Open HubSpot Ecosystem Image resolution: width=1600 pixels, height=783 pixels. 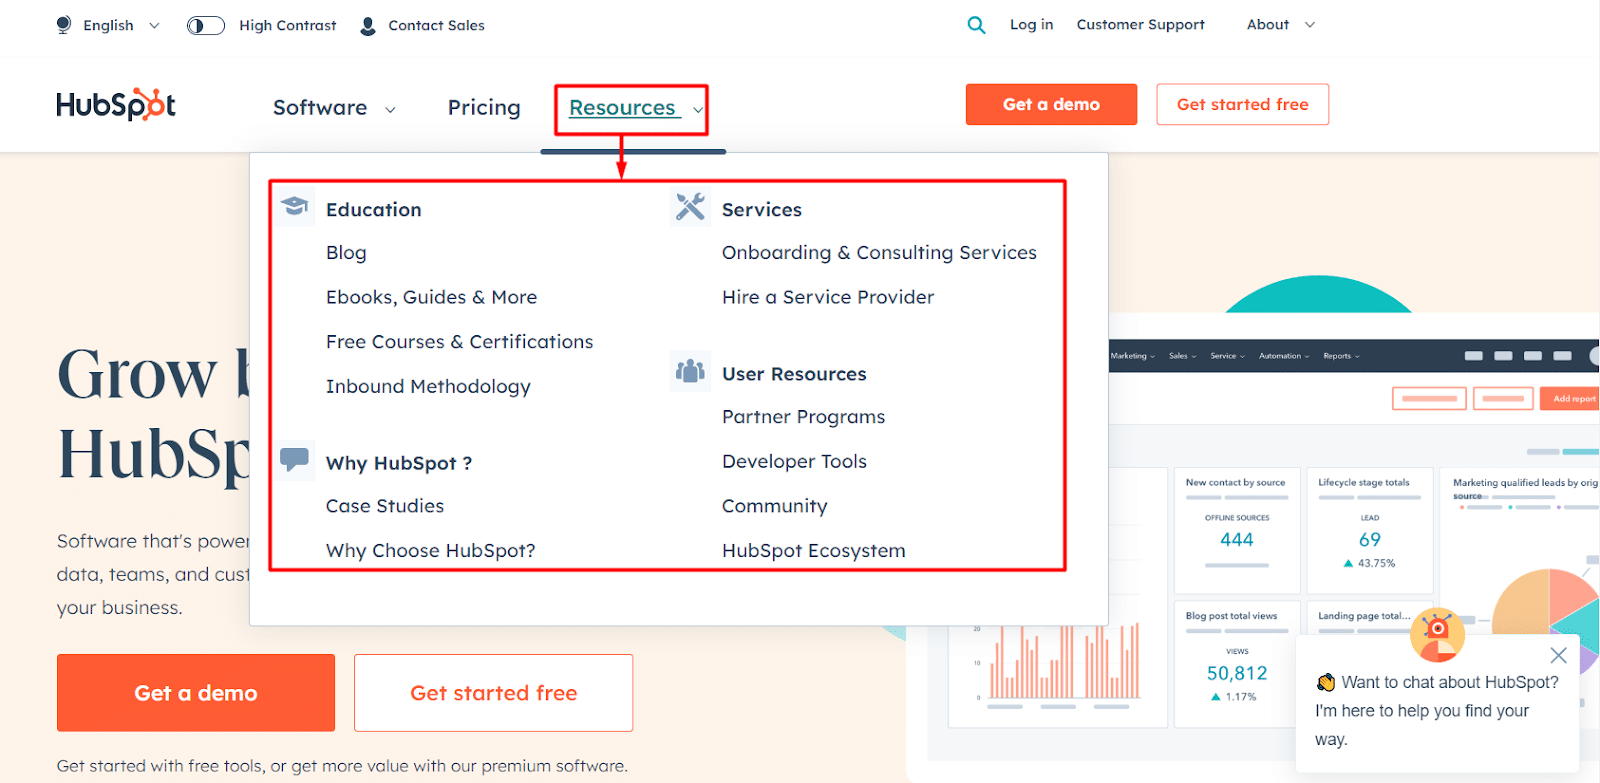[x=814, y=551]
